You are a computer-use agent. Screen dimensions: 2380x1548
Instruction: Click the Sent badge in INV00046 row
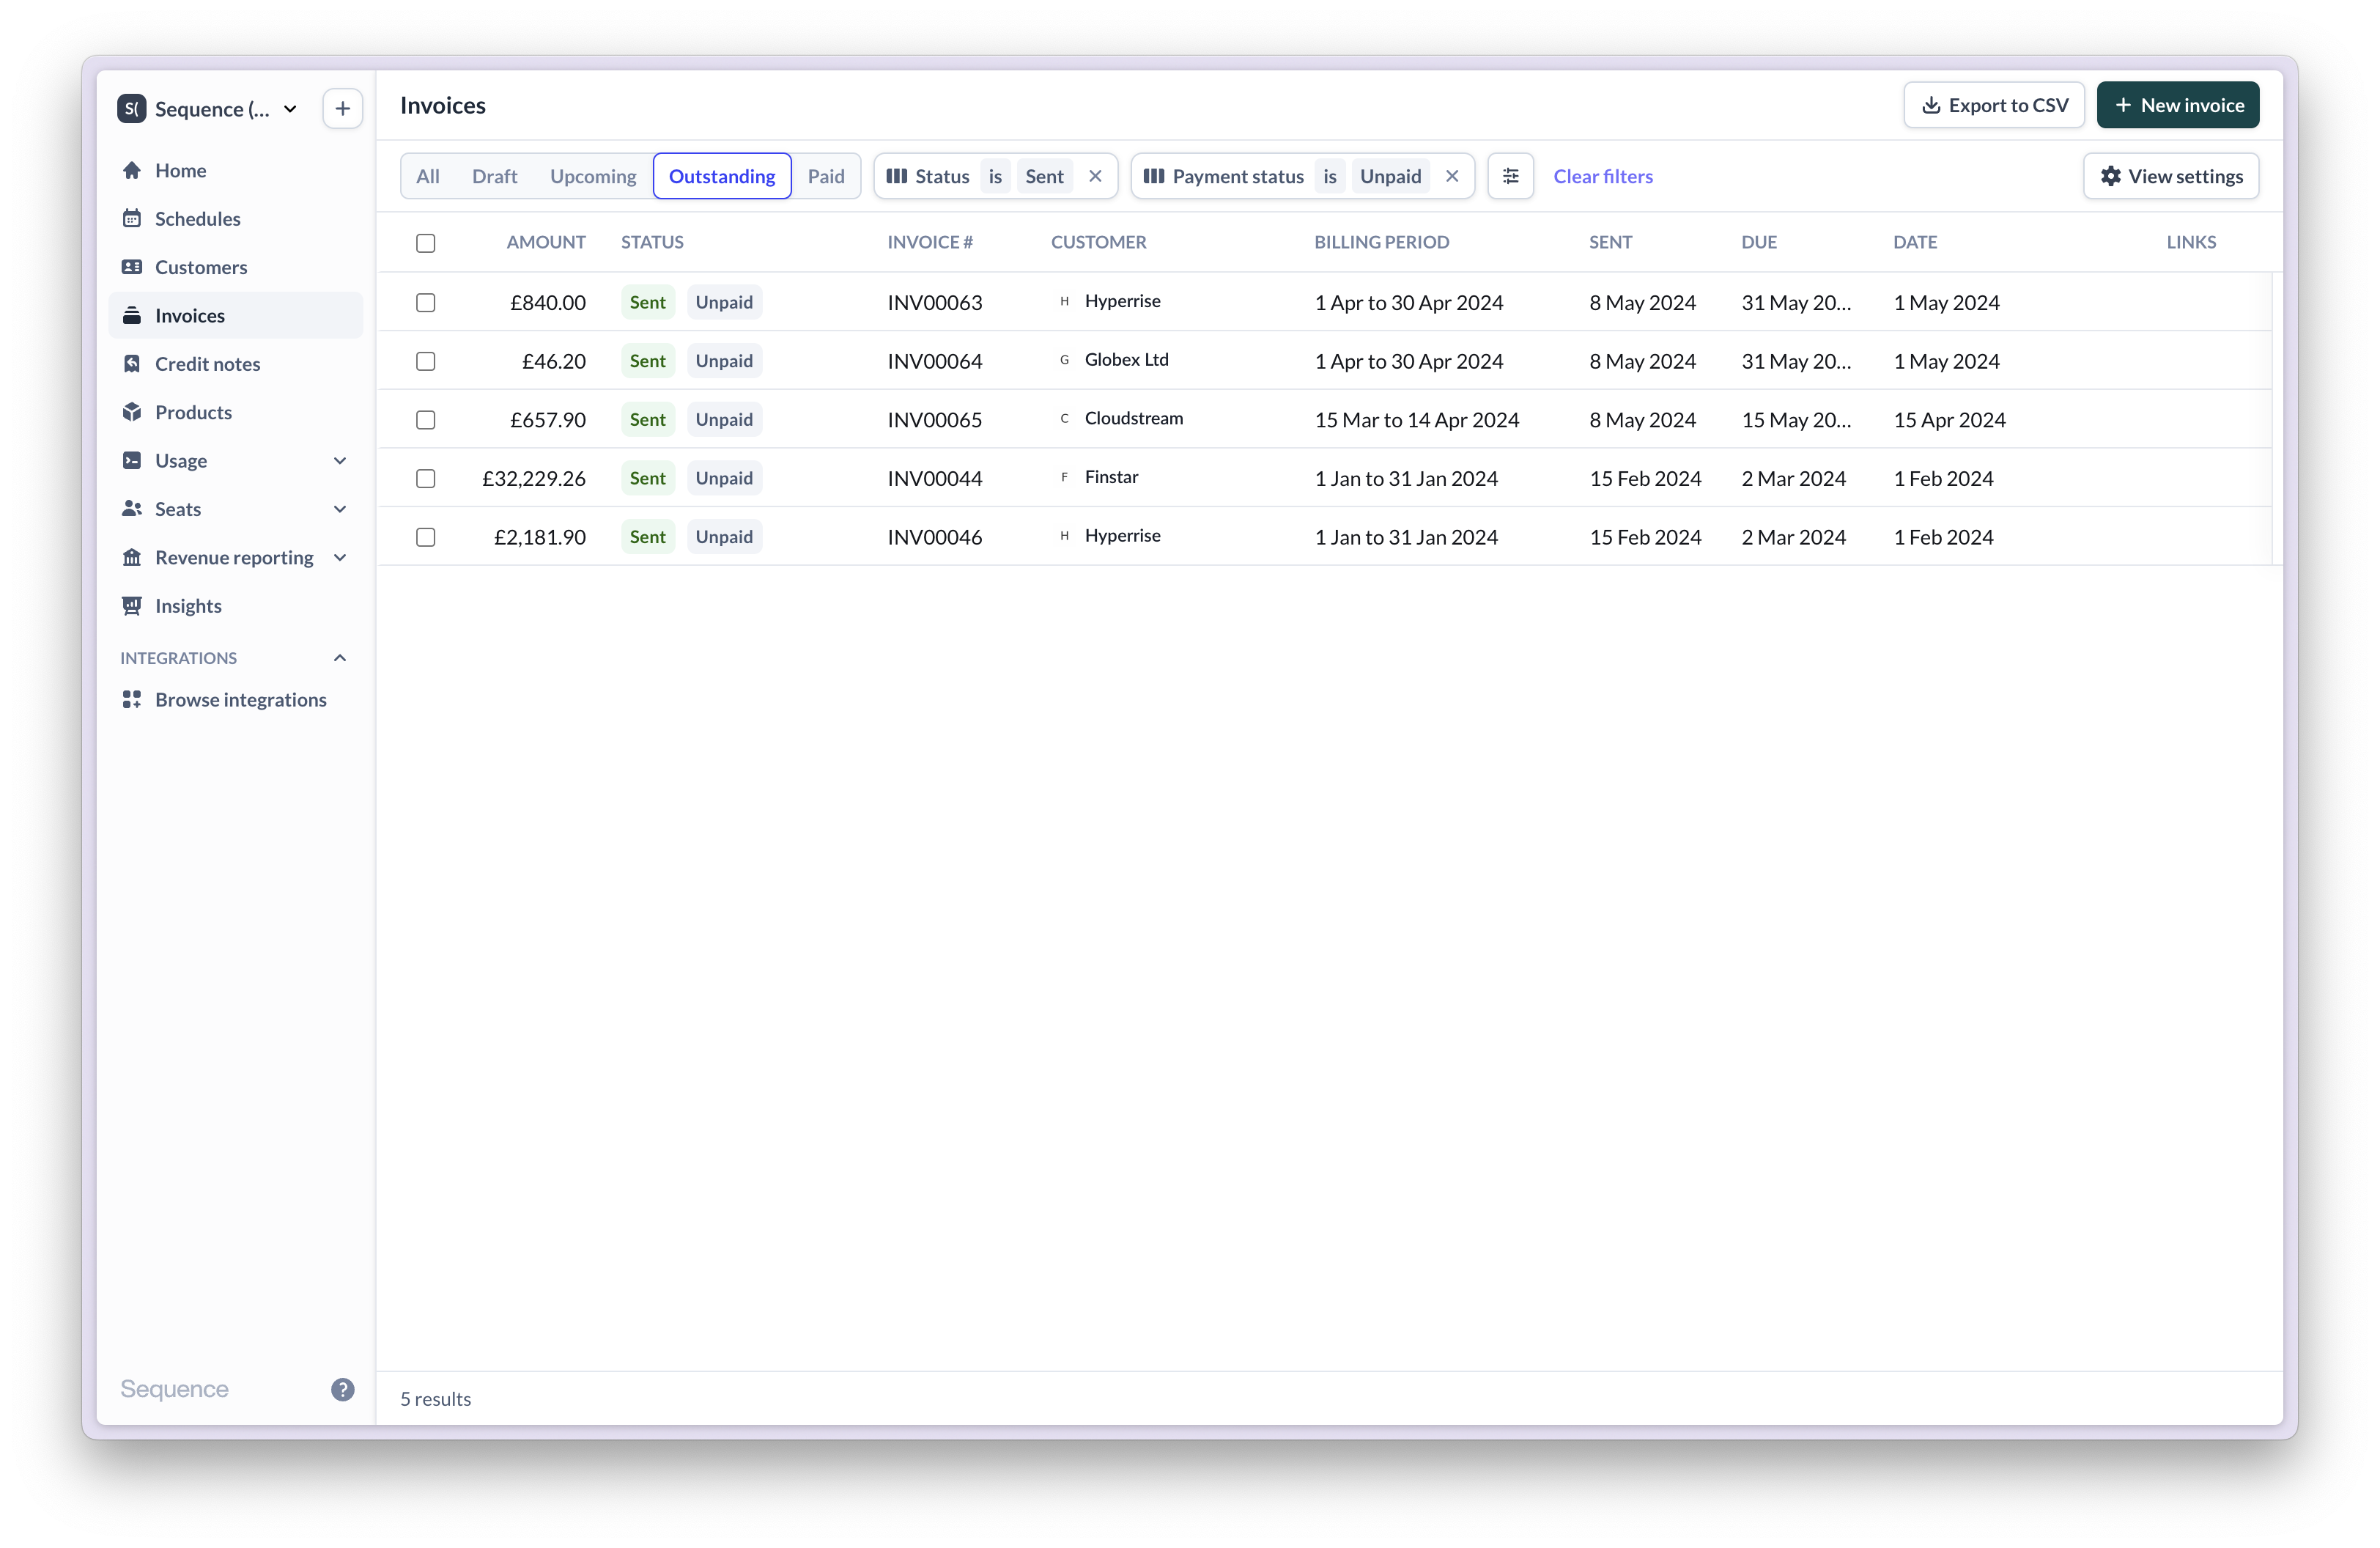point(647,537)
